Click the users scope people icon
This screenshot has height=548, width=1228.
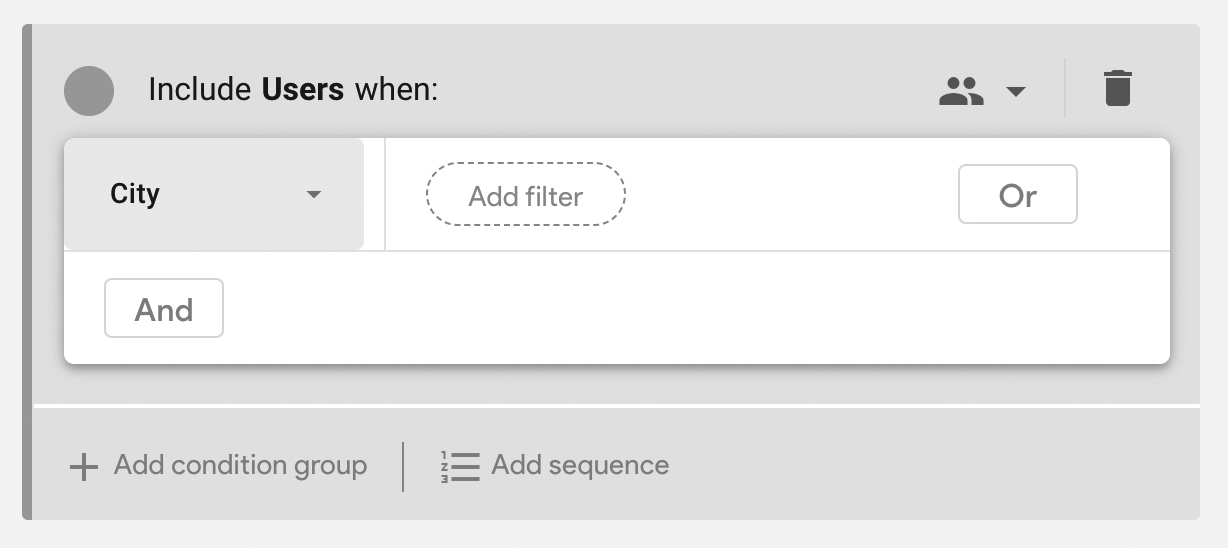(961, 91)
